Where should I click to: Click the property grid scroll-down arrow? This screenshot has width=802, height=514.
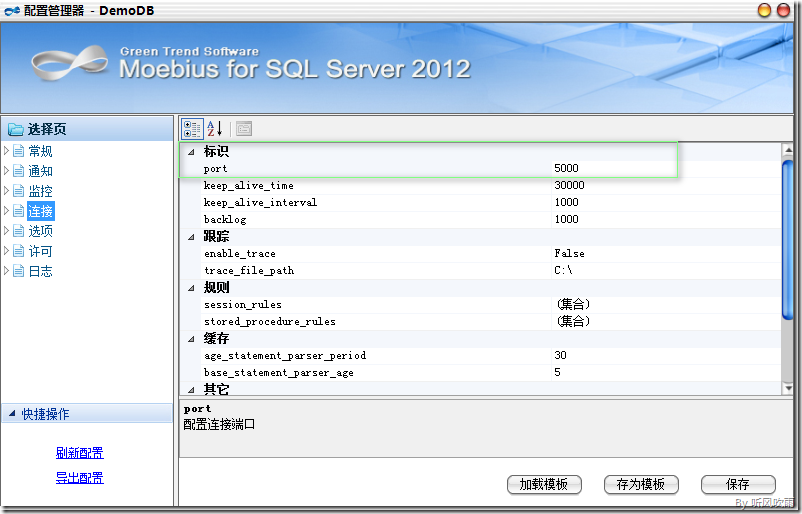tap(788, 388)
